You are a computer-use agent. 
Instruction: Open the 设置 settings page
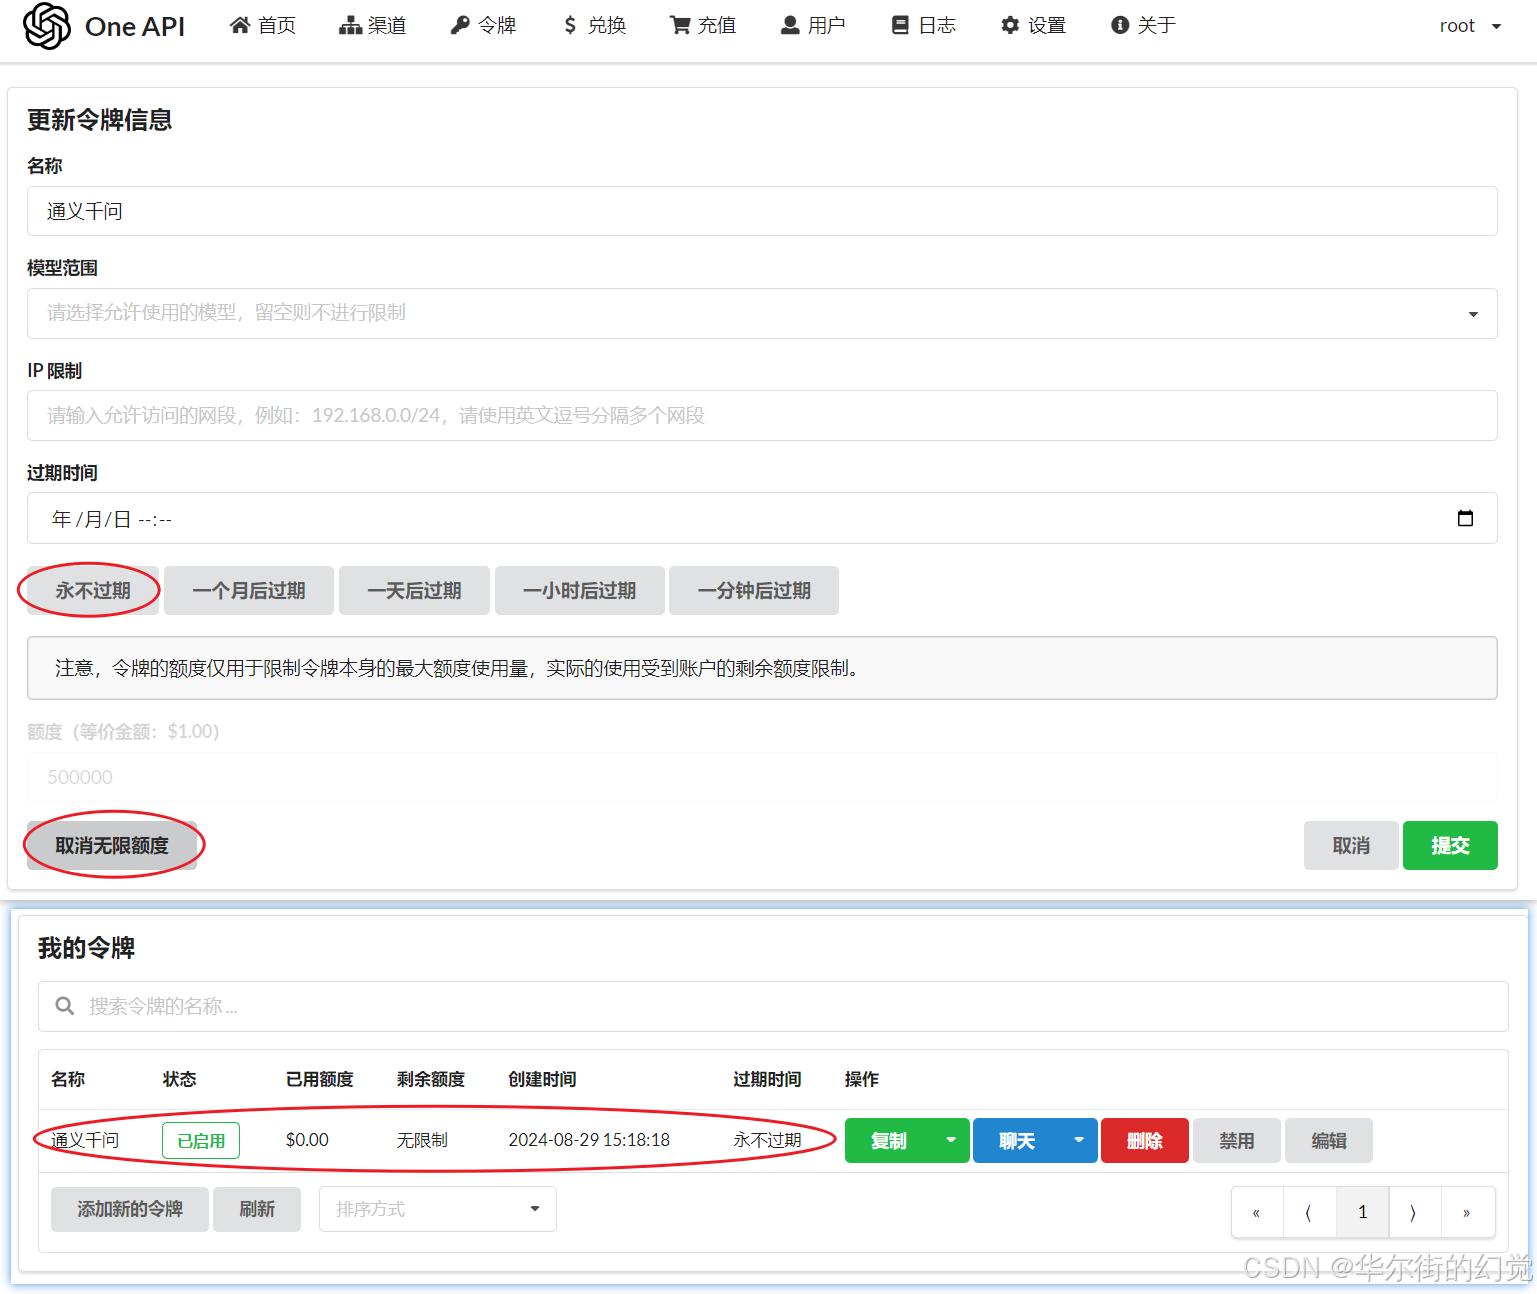[x=1033, y=26]
